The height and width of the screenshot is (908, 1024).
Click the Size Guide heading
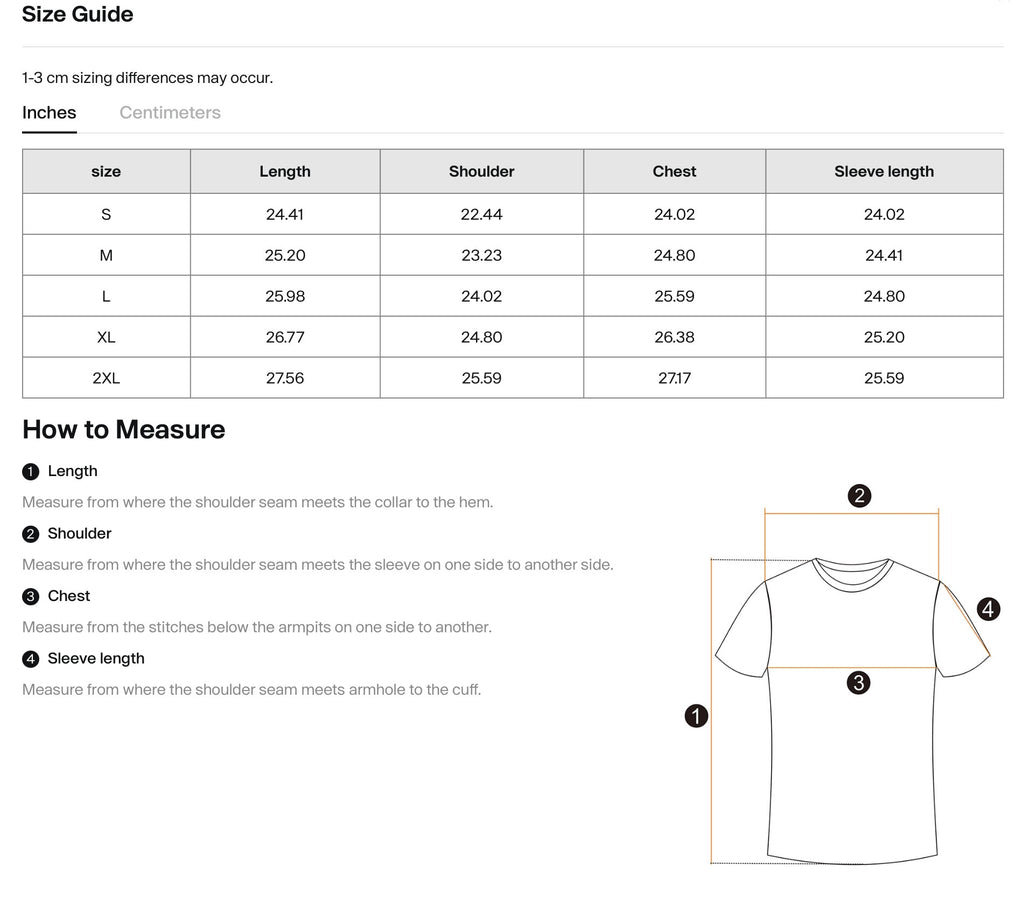[78, 14]
